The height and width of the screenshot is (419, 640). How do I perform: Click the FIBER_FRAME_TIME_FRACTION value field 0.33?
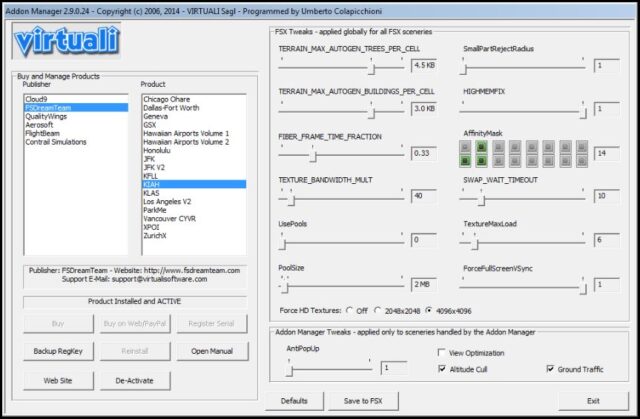point(424,153)
